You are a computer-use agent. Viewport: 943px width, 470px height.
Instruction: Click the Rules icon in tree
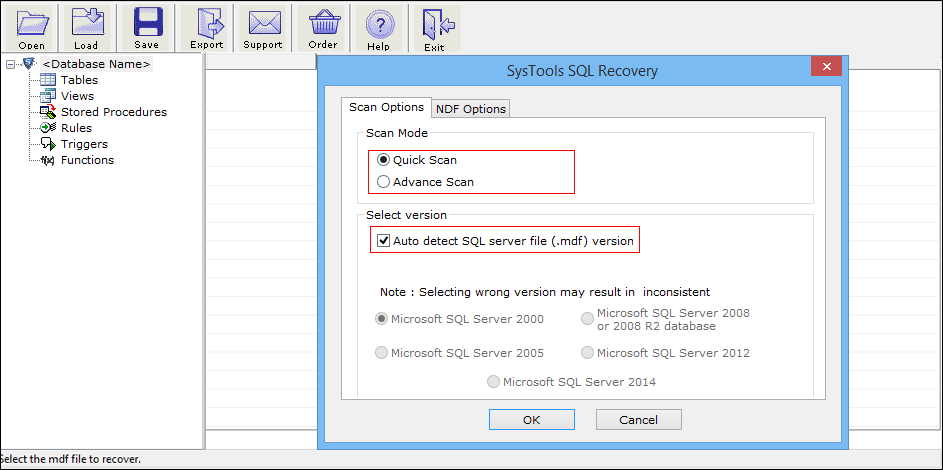click(x=48, y=128)
